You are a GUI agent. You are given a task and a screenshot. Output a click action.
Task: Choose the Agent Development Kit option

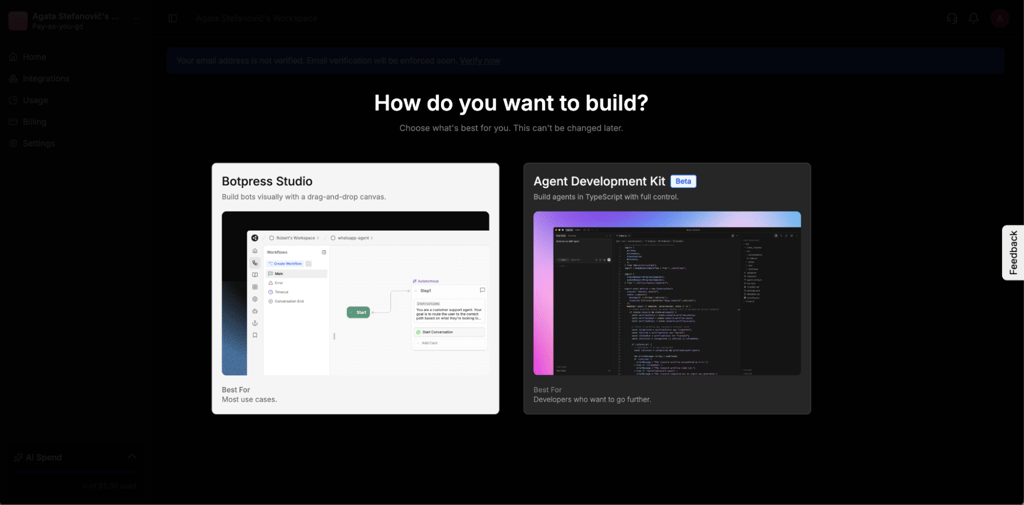pyautogui.click(x=667, y=288)
